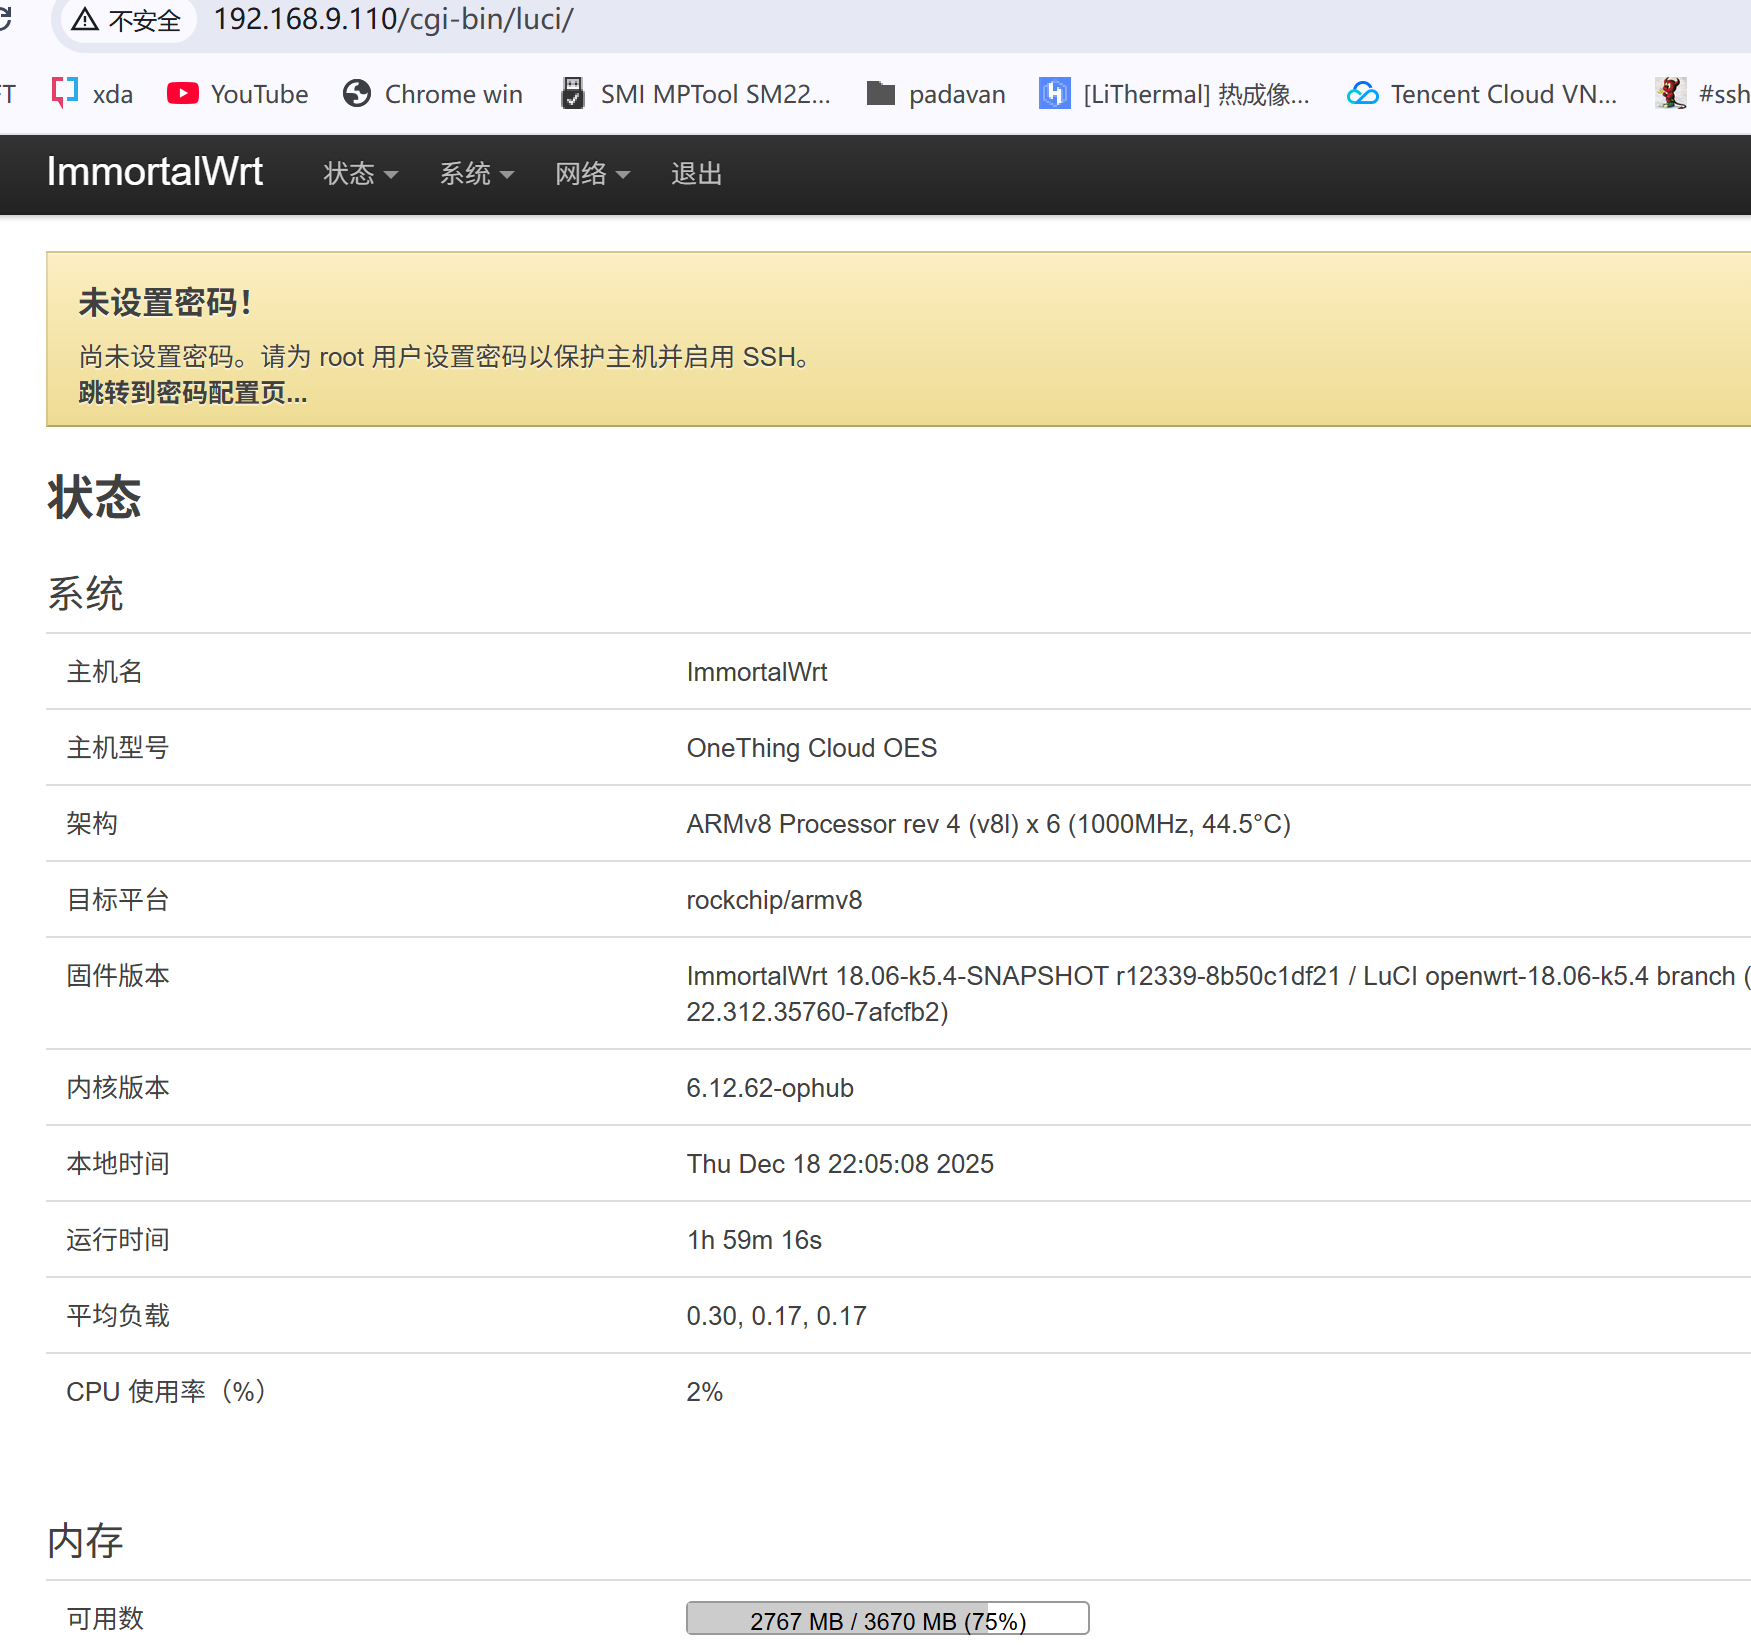
Task: Click the ImmortalWrt brand logo text
Action: click(154, 171)
